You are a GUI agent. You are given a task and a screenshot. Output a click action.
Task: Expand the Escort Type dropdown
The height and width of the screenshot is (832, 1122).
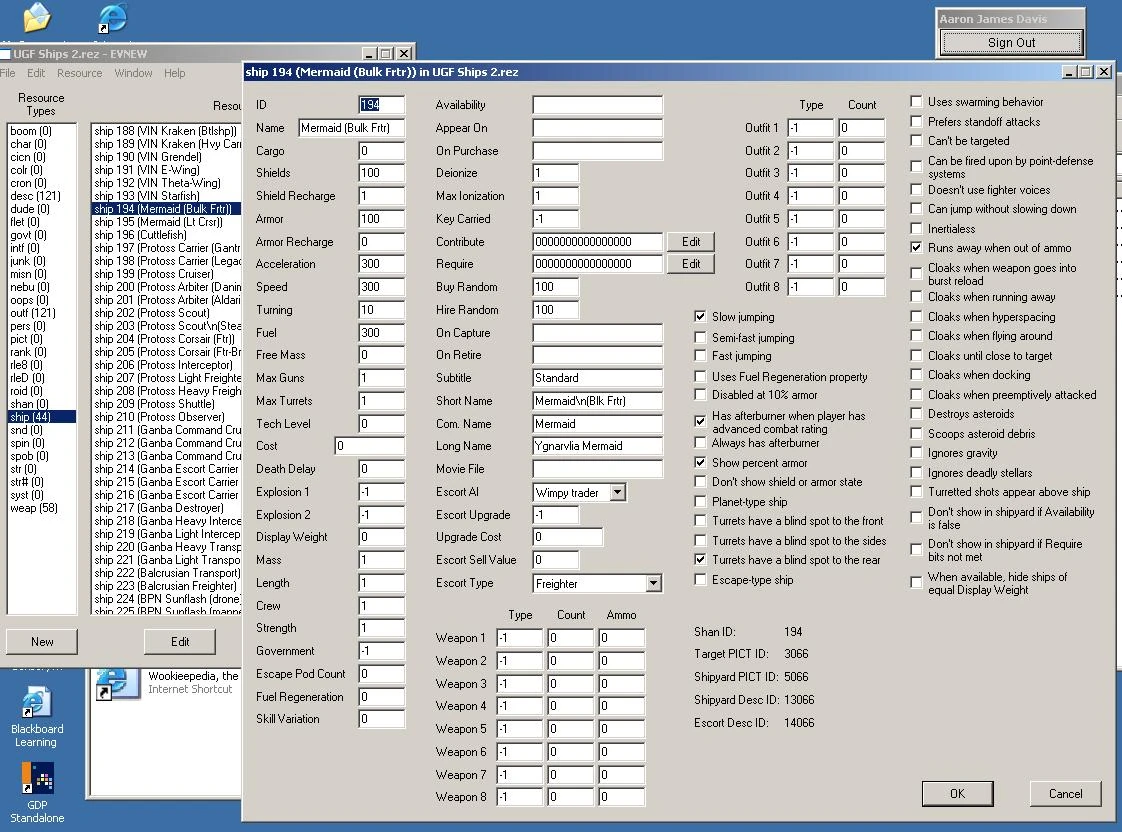[653, 584]
